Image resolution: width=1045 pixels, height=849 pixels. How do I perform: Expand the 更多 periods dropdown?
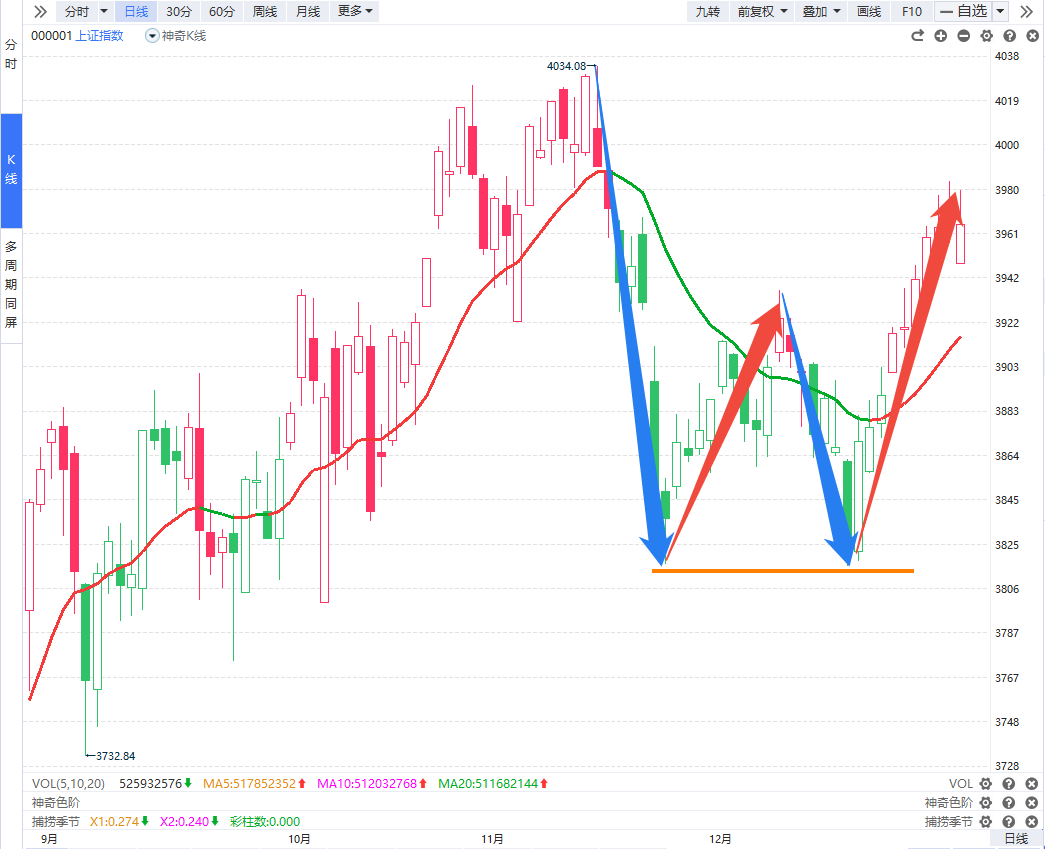(x=355, y=11)
